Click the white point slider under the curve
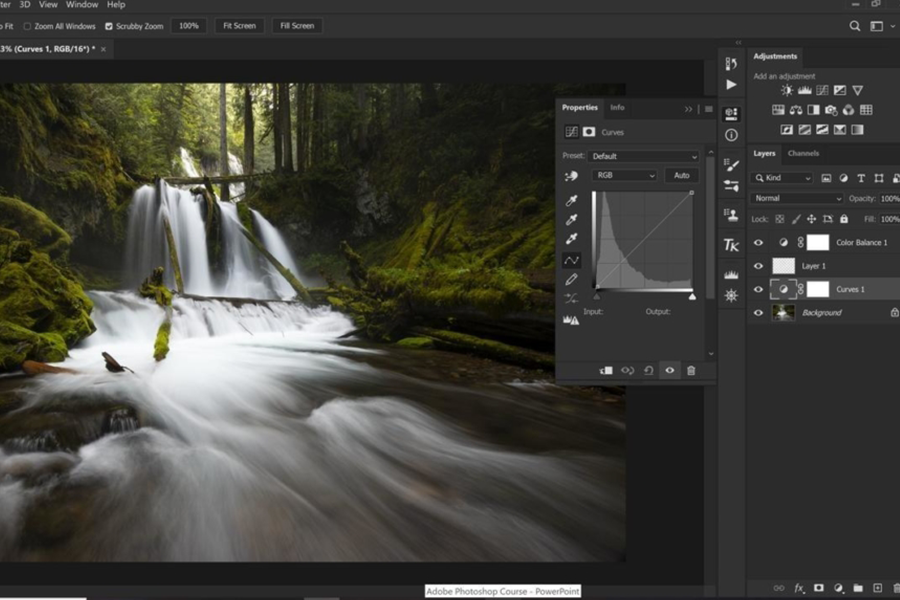900x600 pixels. point(692,297)
